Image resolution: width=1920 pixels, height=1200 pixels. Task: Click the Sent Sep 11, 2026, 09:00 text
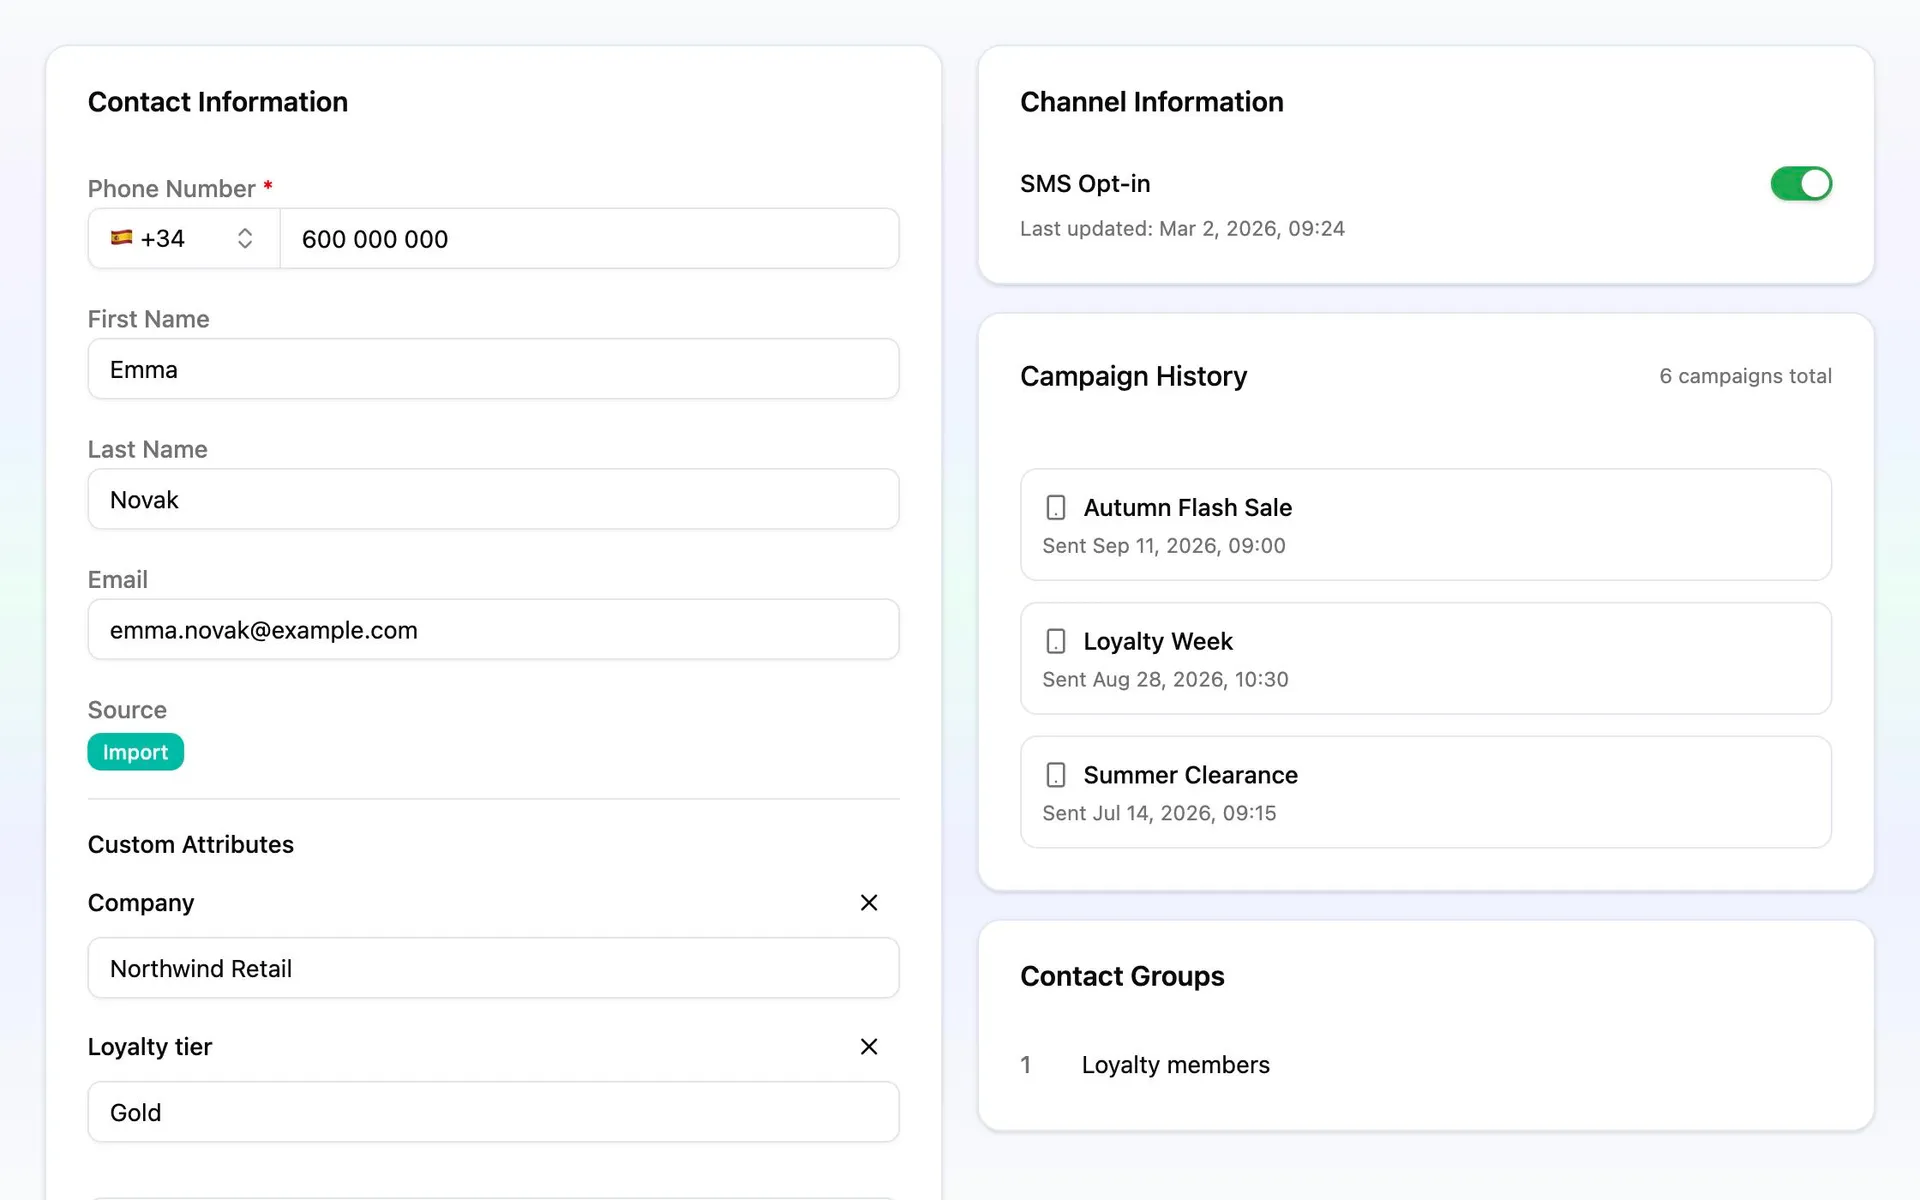click(x=1164, y=546)
